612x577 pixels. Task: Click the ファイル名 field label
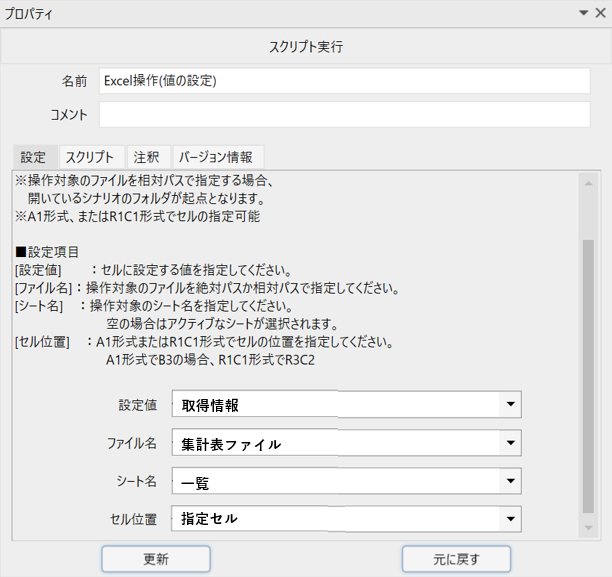132,443
